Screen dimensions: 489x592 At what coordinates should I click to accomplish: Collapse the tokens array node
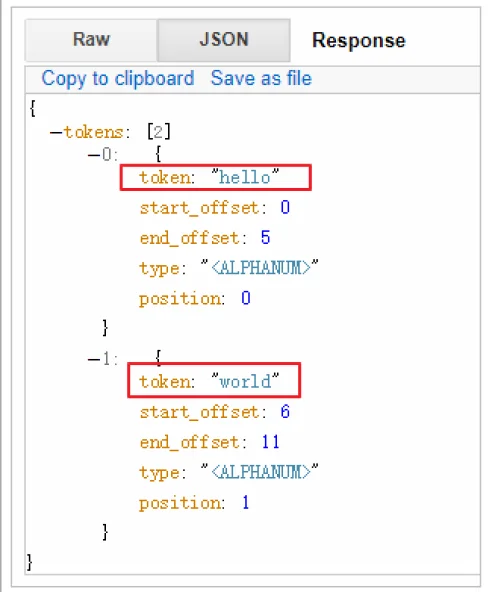tap(56, 133)
